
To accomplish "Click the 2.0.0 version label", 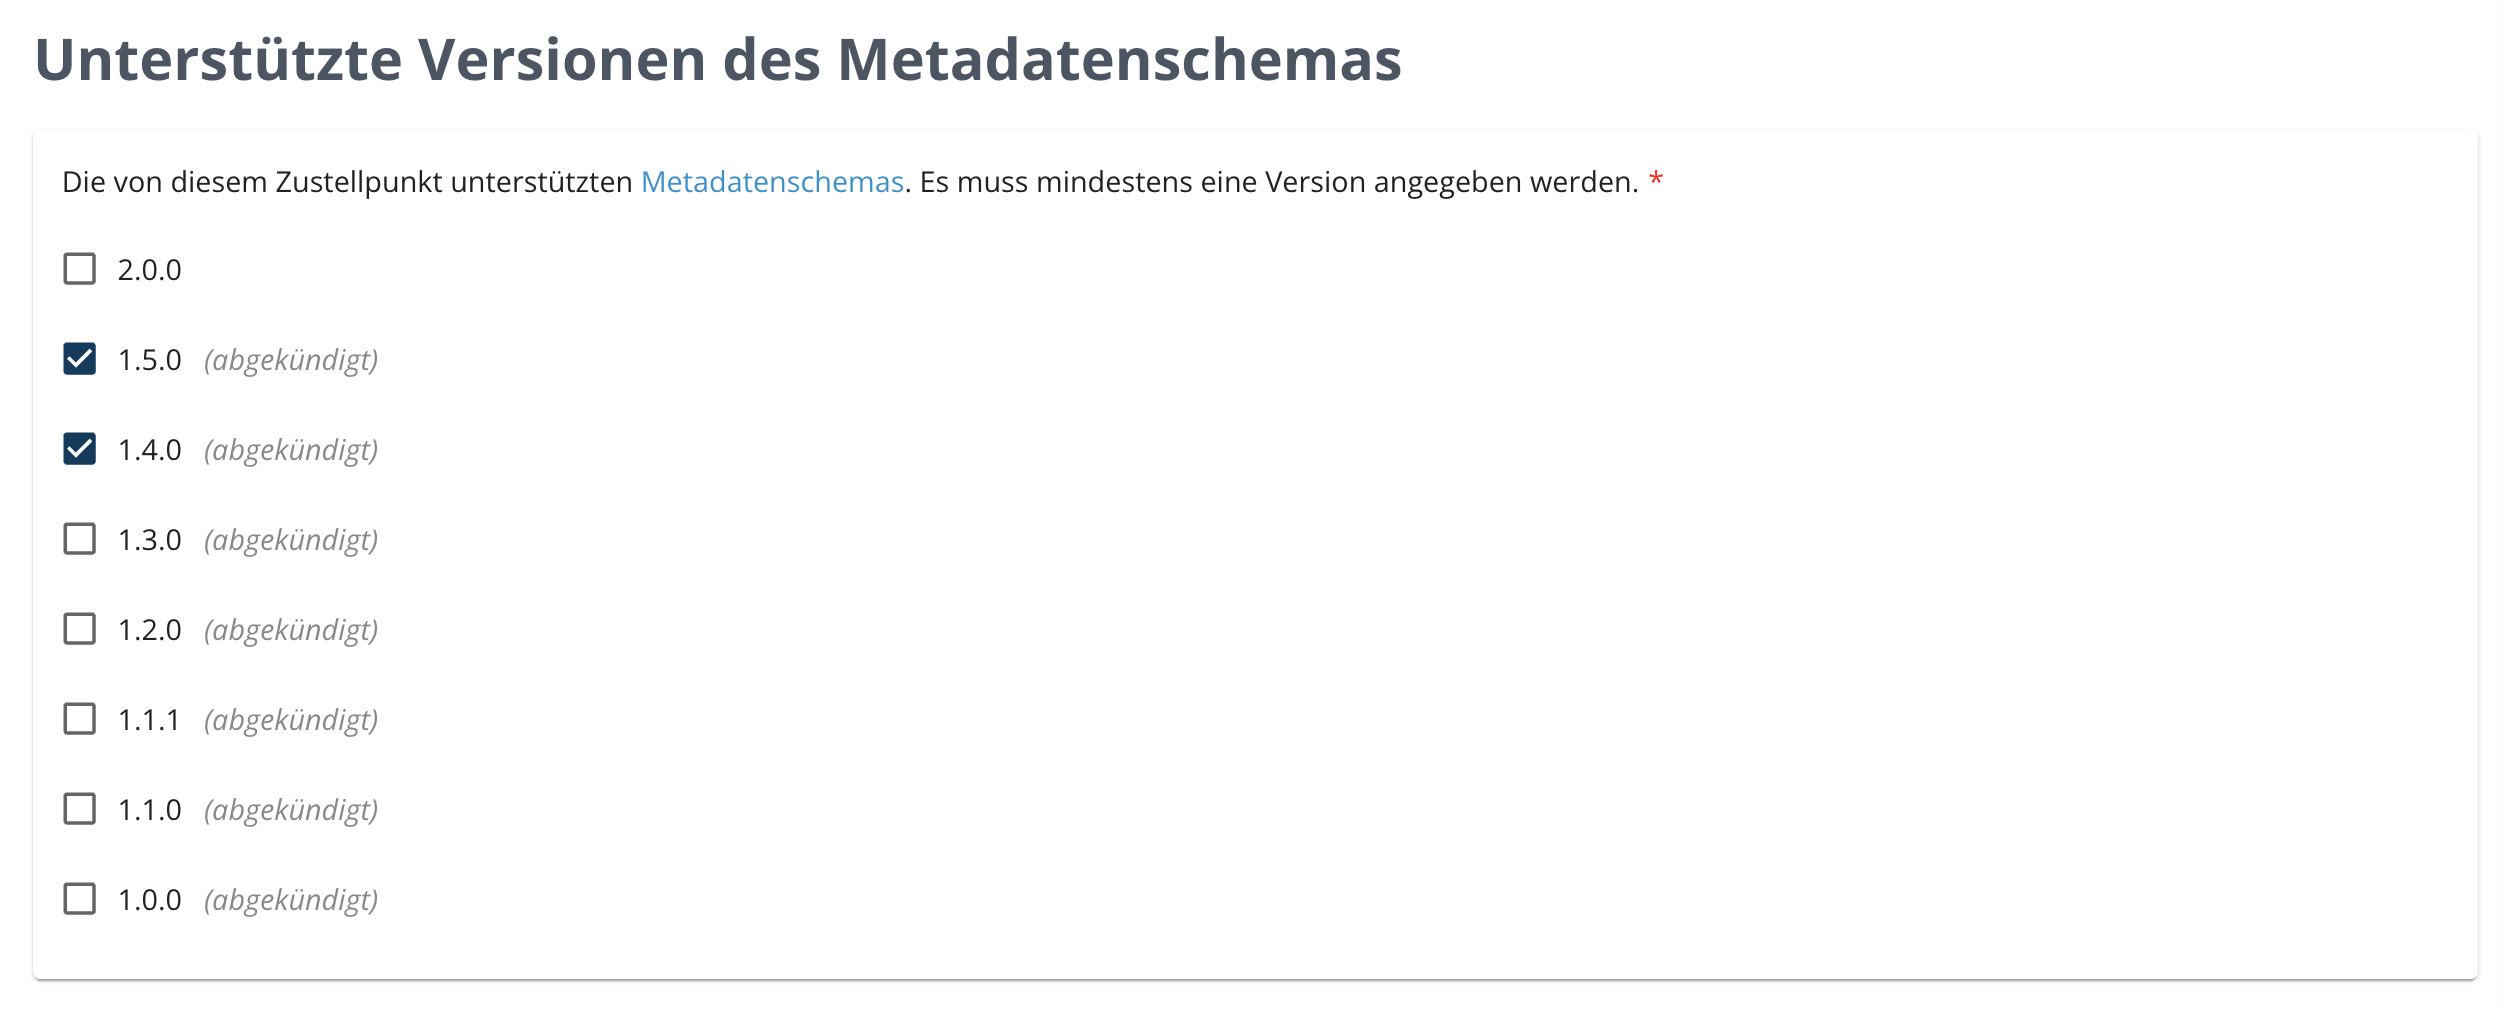I will [148, 268].
